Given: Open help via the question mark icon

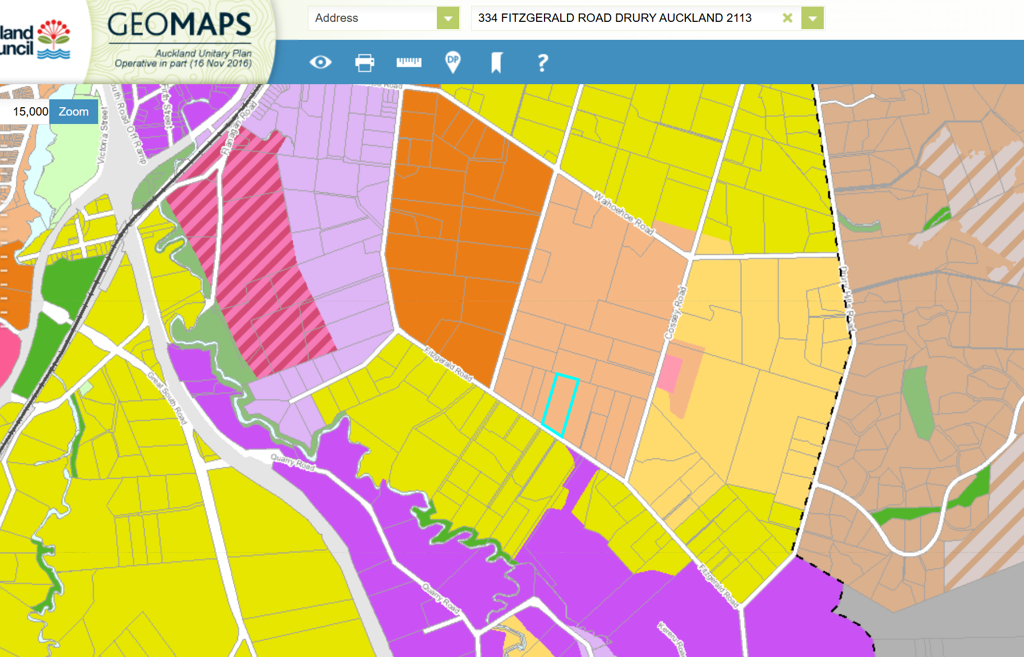Looking at the screenshot, I should click(x=542, y=63).
